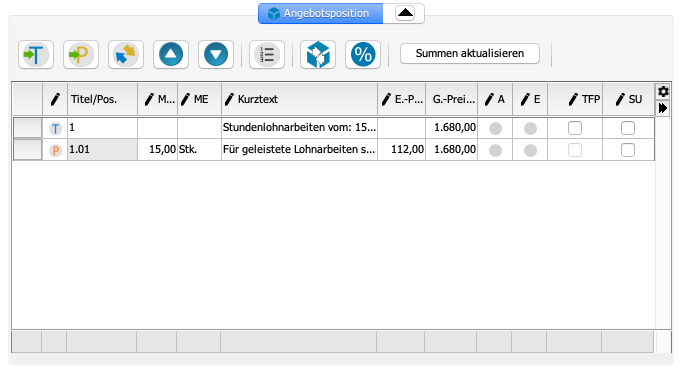The width and height of the screenshot is (683, 377).
Task: Toggle SU checkbox for Stundenlohnarbeiten row
Action: coord(628,128)
